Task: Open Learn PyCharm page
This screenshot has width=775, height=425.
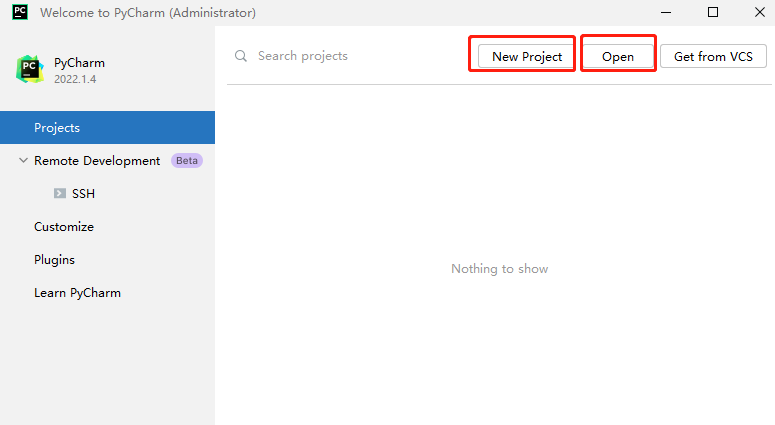Action: click(x=78, y=293)
